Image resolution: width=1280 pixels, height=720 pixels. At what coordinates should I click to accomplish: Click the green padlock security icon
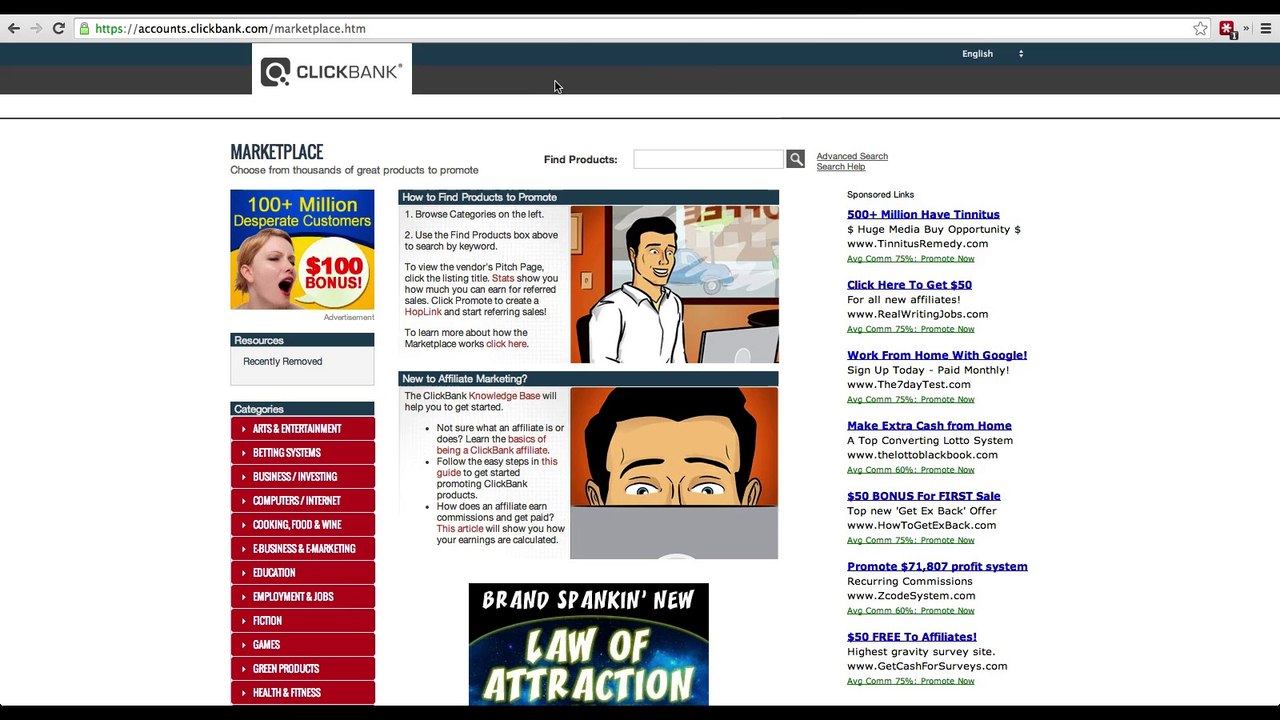click(x=85, y=28)
